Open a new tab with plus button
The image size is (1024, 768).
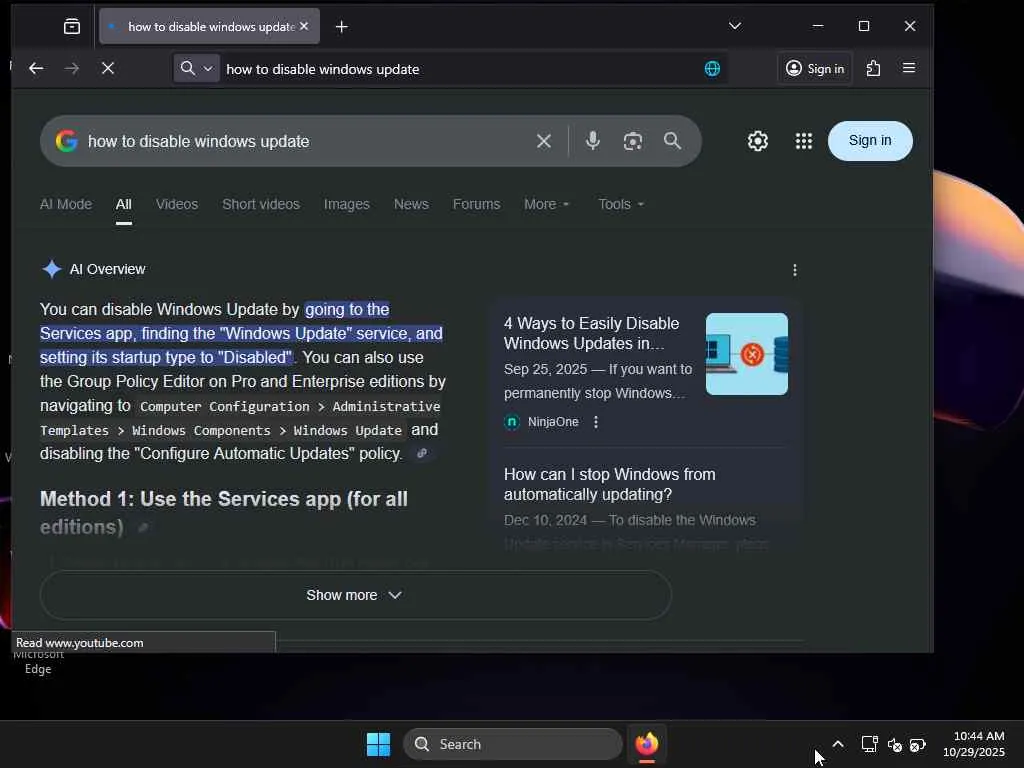(342, 27)
